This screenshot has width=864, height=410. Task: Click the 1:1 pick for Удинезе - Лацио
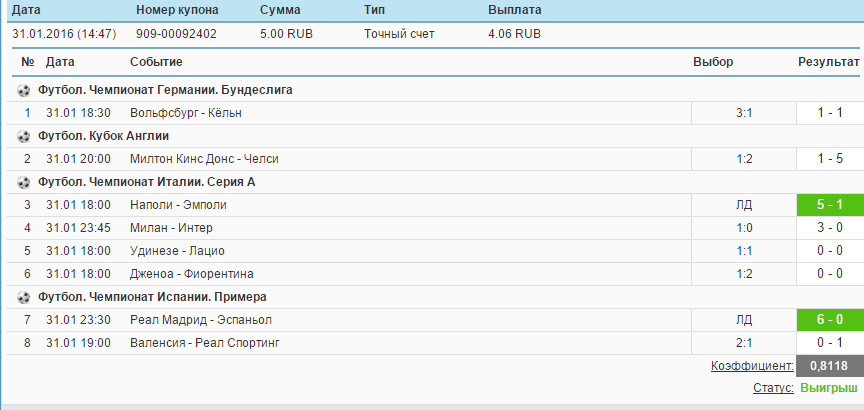click(x=744, y=251)
